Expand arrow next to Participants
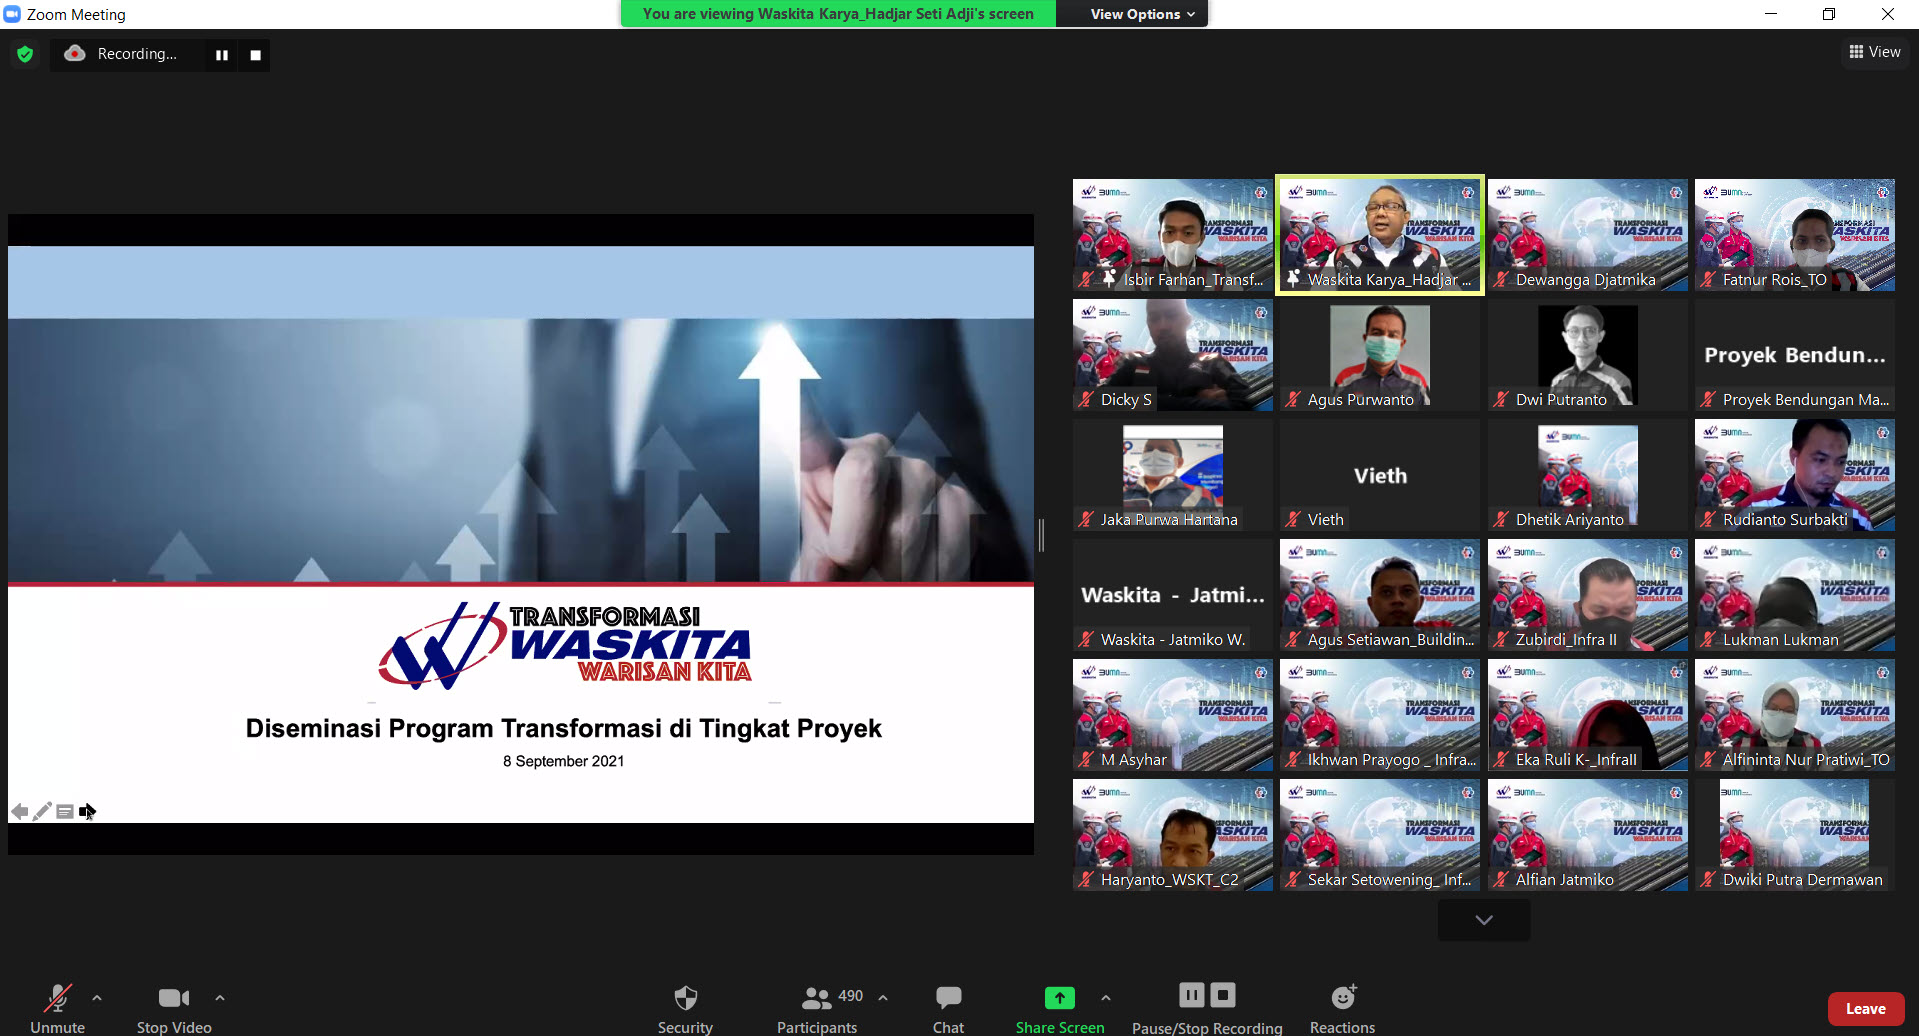This screenshot has height=1036, width=1919. (x=883, y=998)
